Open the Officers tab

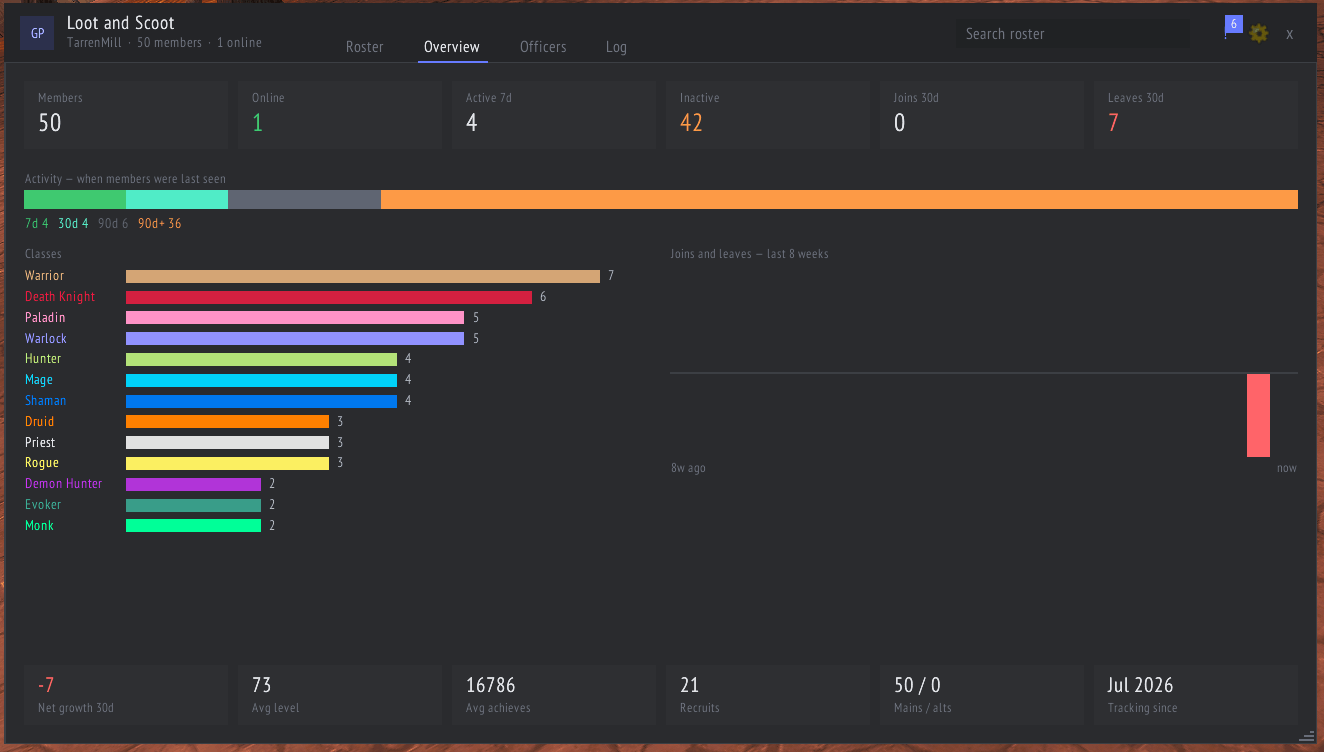(x=543, y=47)
